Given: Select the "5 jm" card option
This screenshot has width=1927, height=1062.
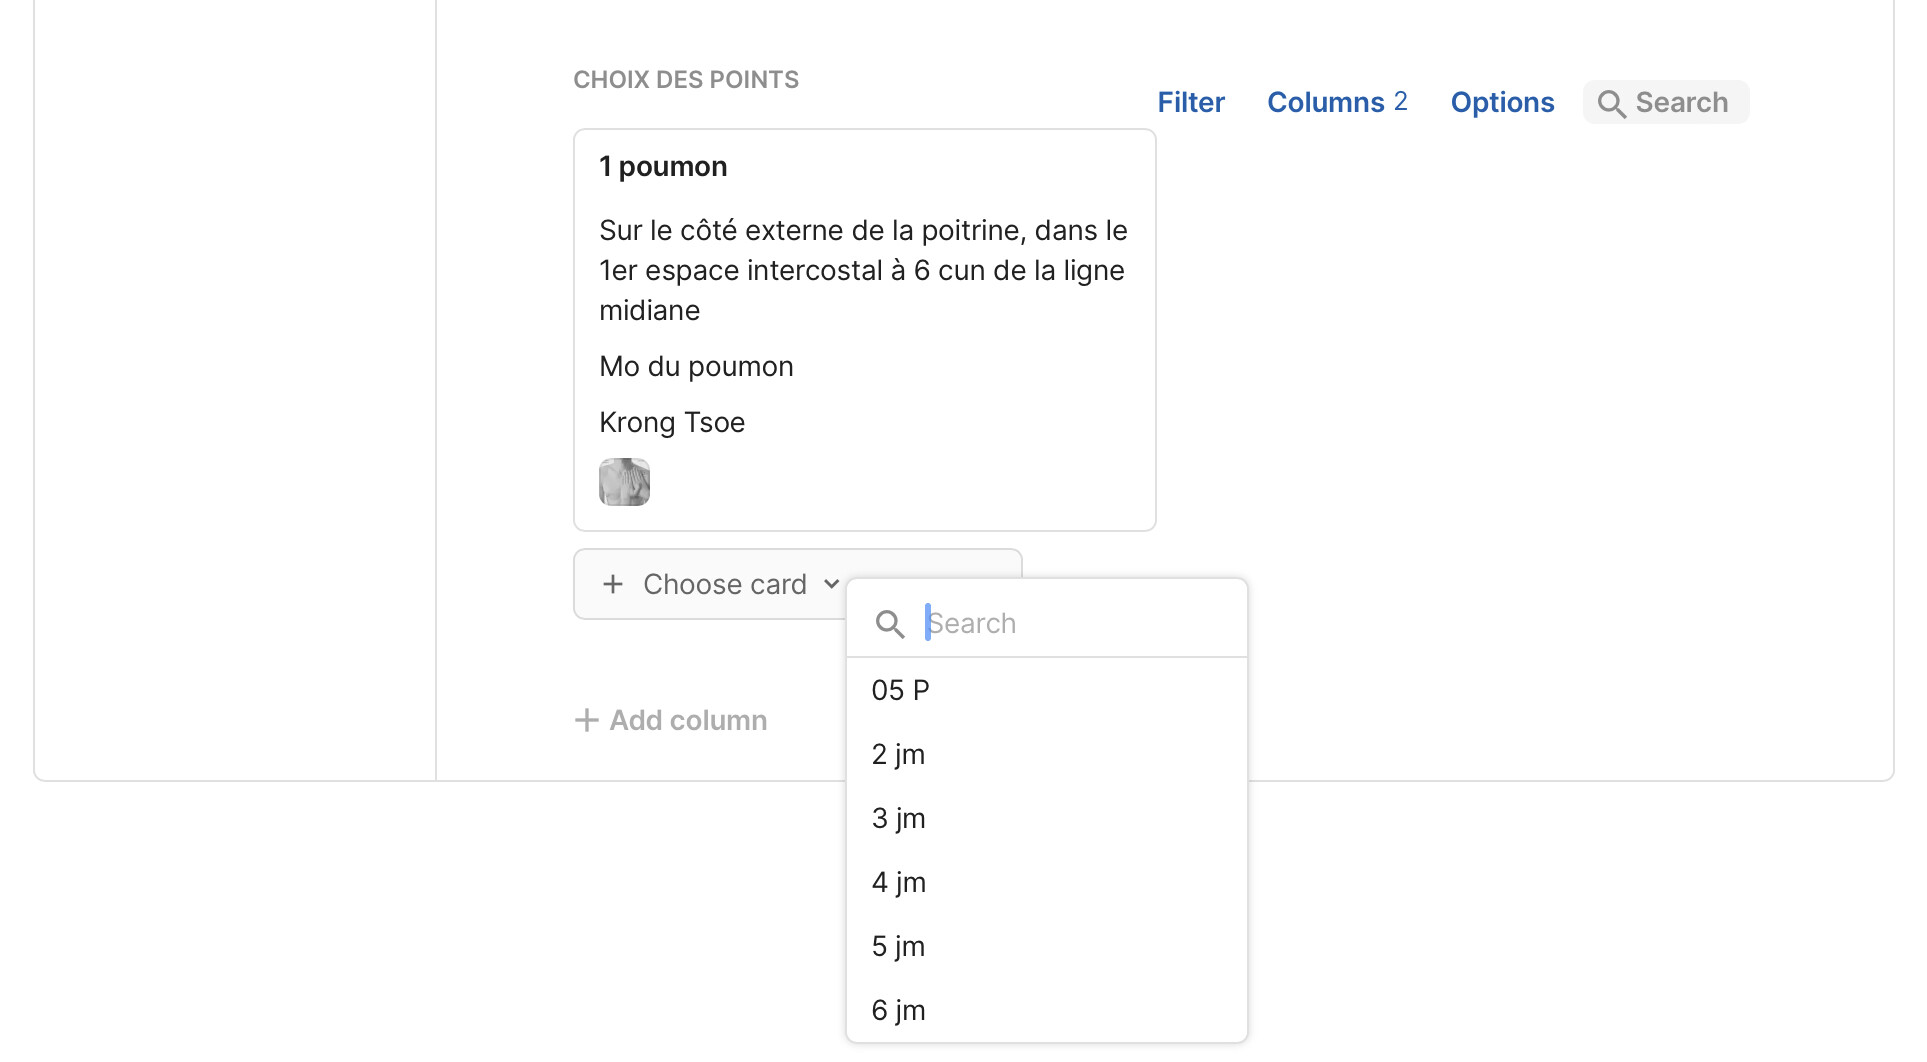Looking at the screenshot, I should coord(898,946).
